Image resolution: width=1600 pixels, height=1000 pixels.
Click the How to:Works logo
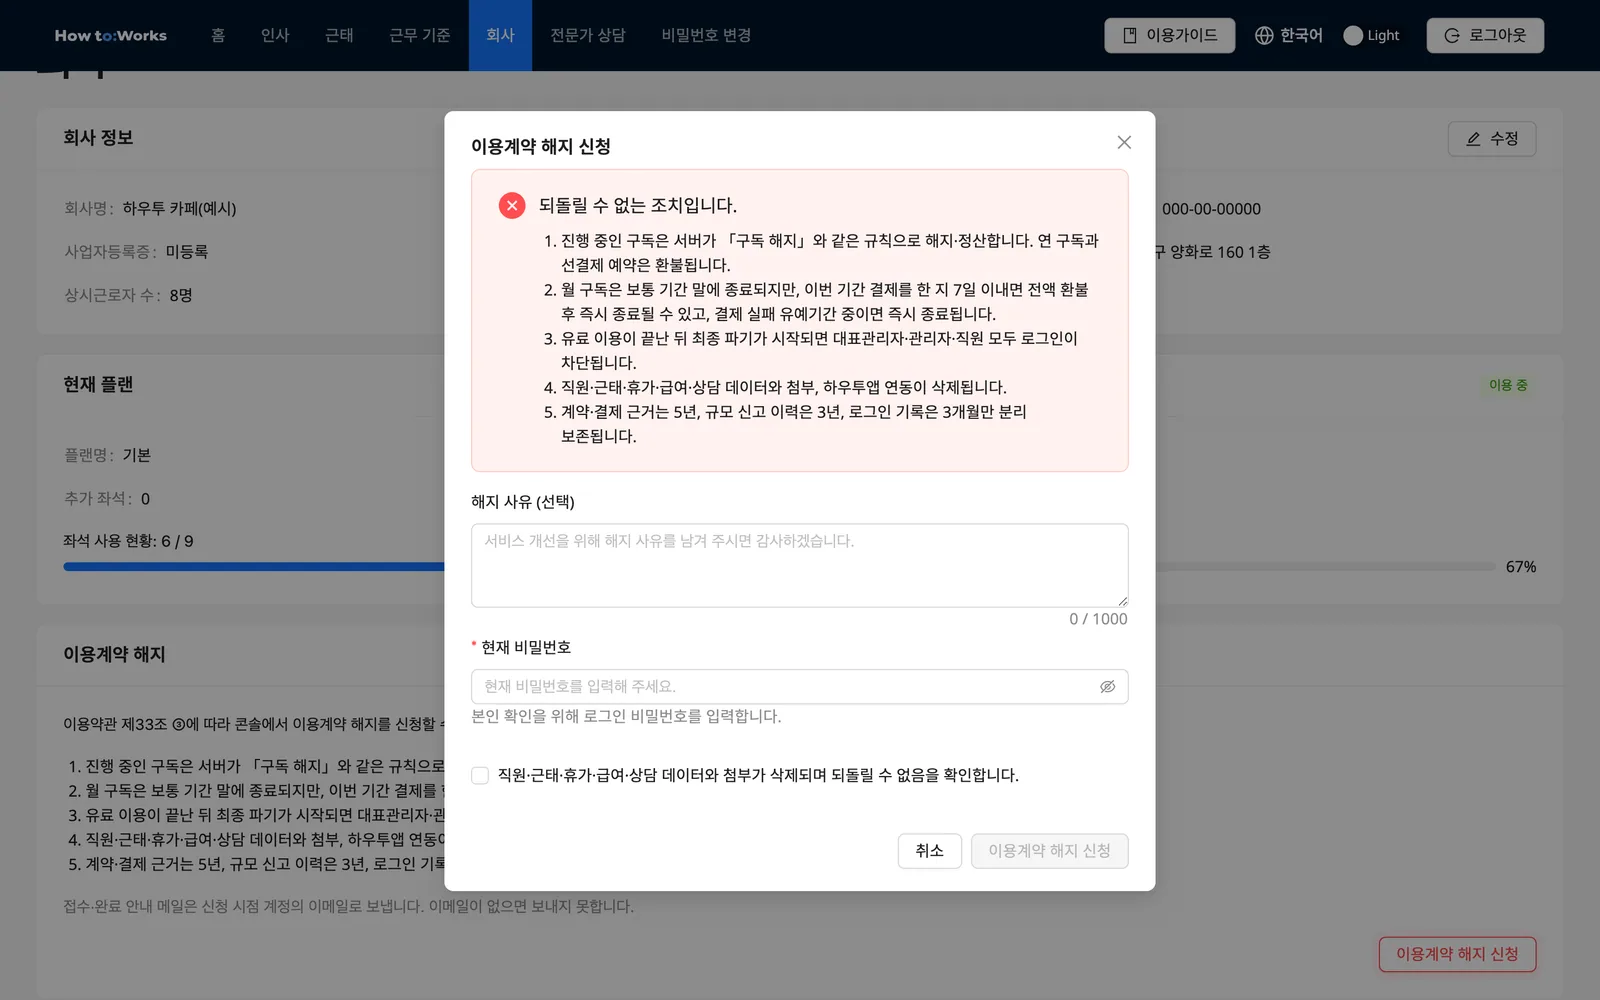pos(111,35)
